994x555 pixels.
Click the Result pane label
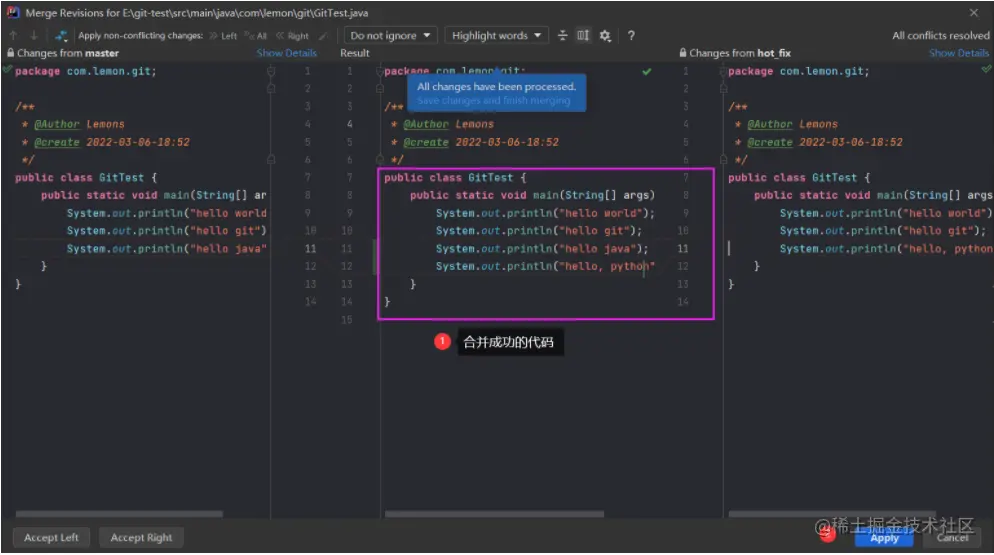point(354,53)
